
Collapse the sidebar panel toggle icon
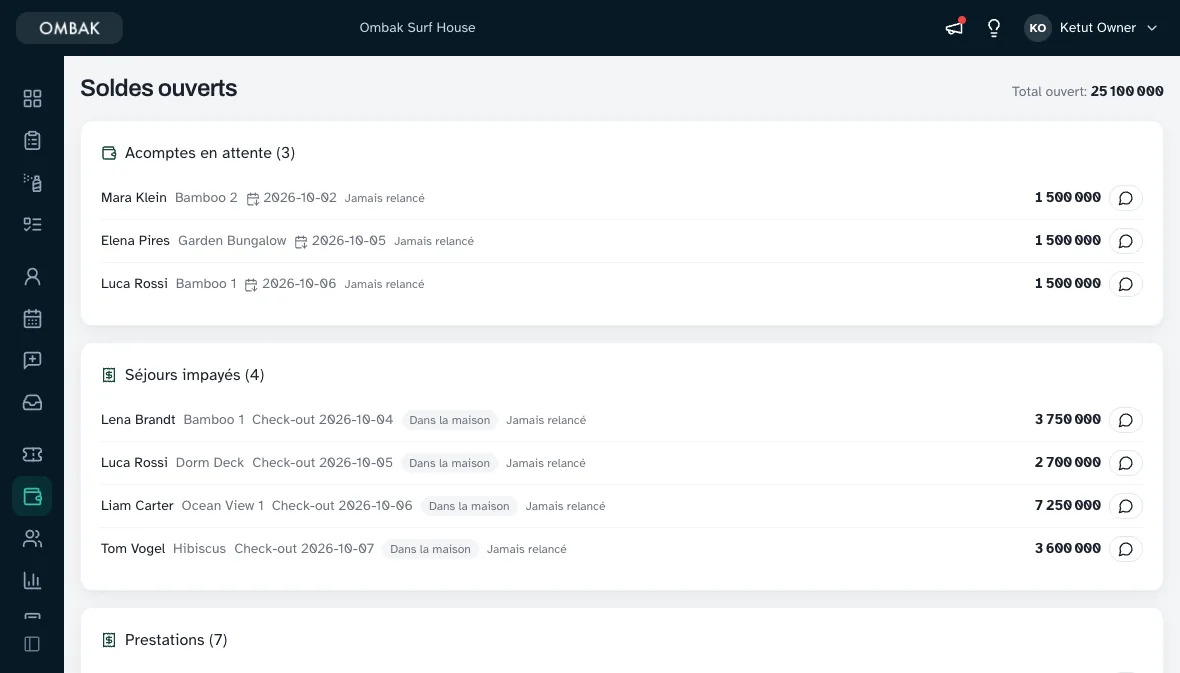point(32,644)
